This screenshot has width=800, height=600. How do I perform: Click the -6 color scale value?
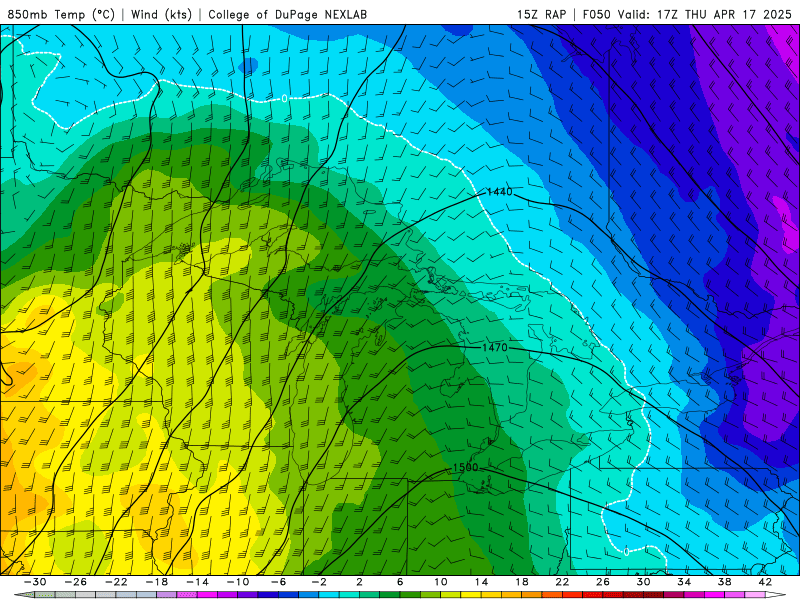pyautogui.click(x=278, y=582)
